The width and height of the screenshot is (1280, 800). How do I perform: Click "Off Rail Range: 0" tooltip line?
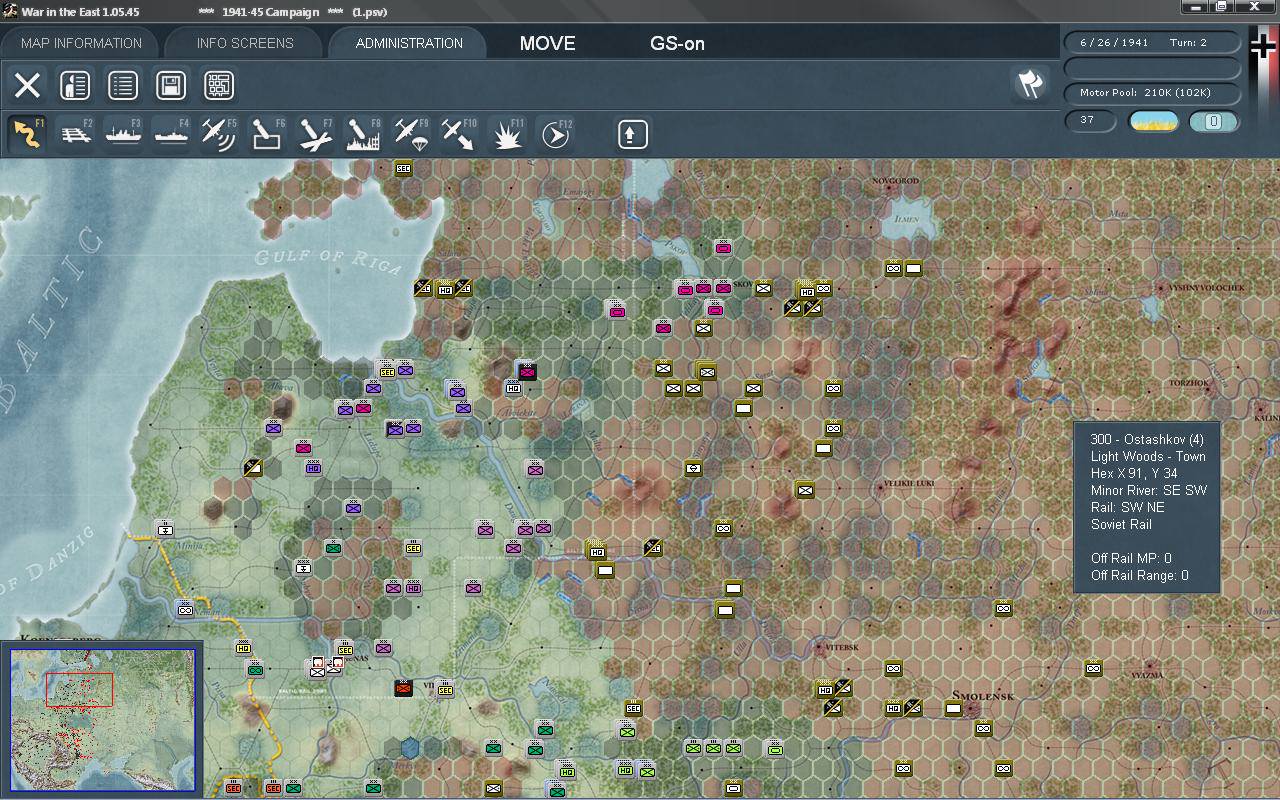(x=1140, y=575)
